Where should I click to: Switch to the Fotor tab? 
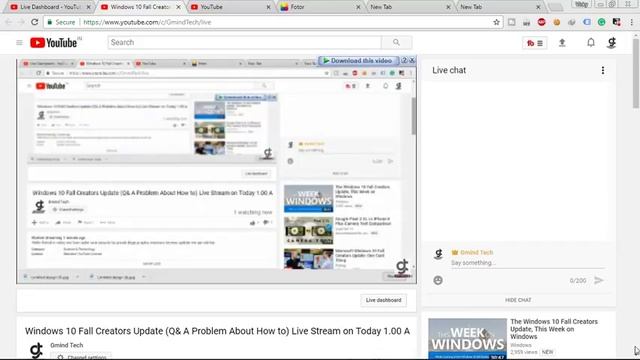click(x=318, y=7)
